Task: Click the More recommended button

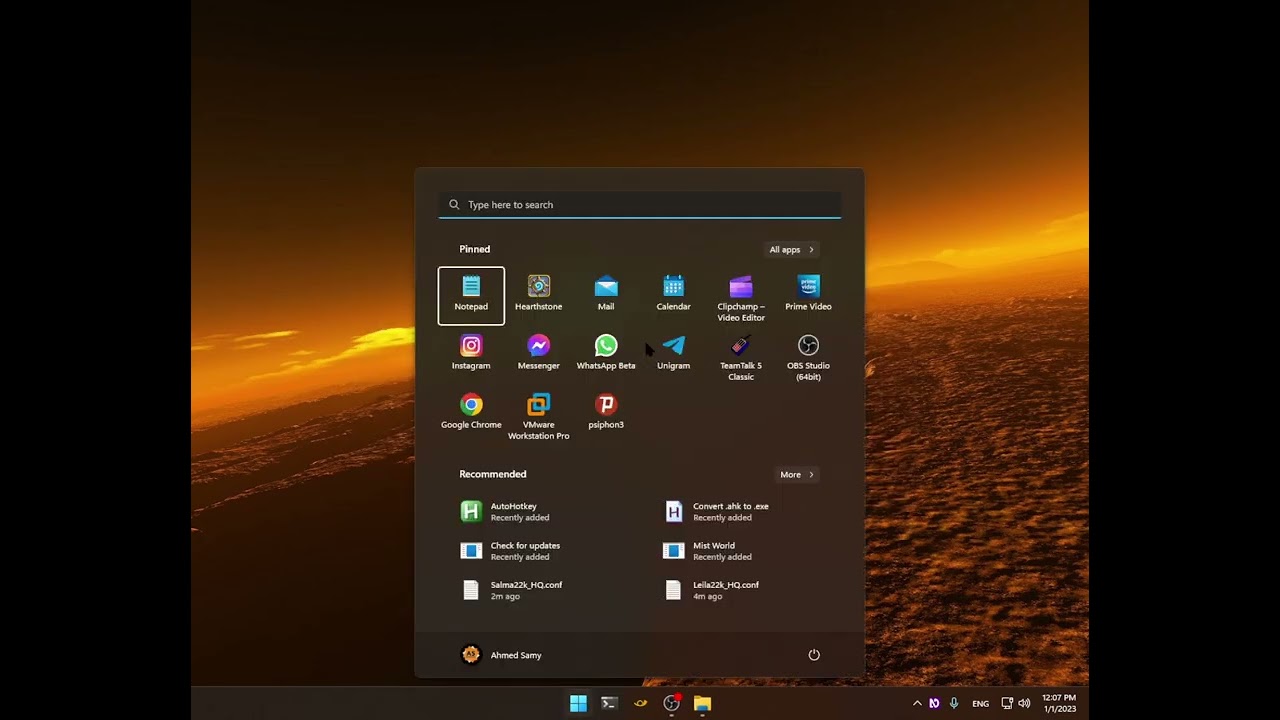Action: (x=797, y=474)
